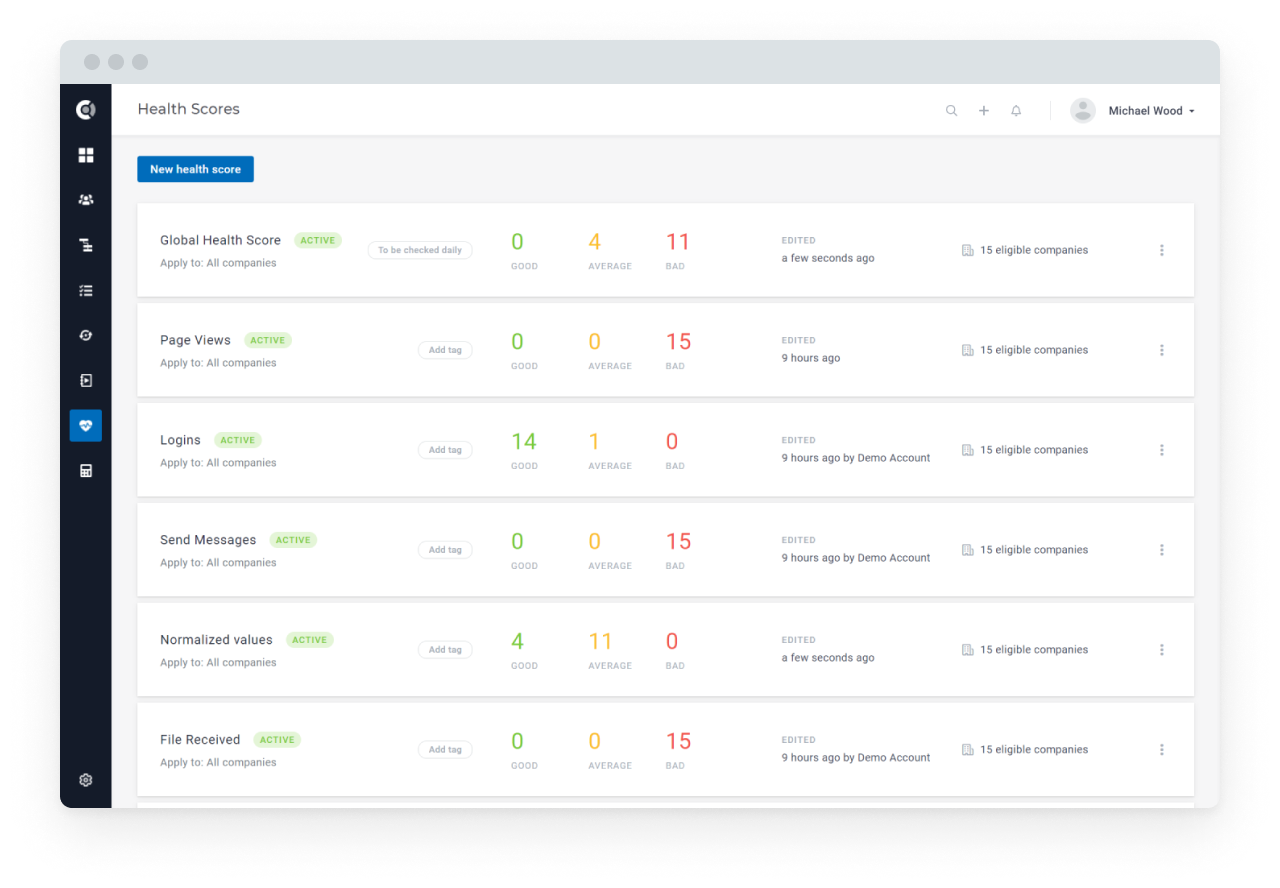Viewport: 1280px width, 888px height.
Task: Open the options menu for Normalized values
Action: [x=1161, y=649]
